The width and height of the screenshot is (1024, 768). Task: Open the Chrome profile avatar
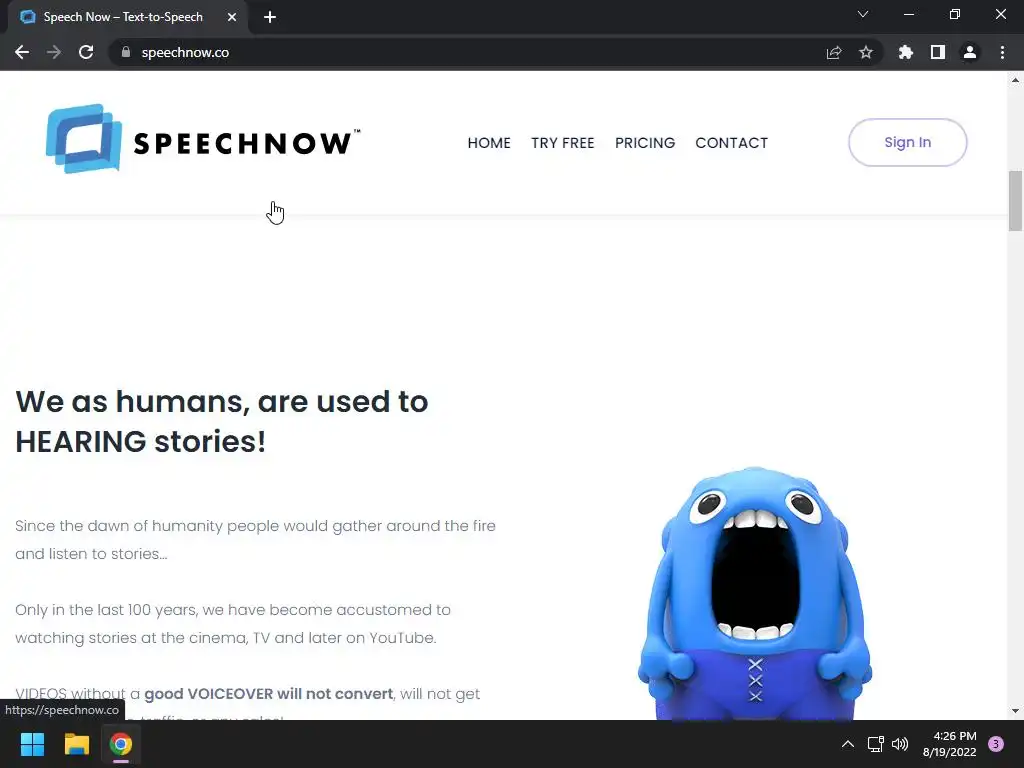(970, 52)
